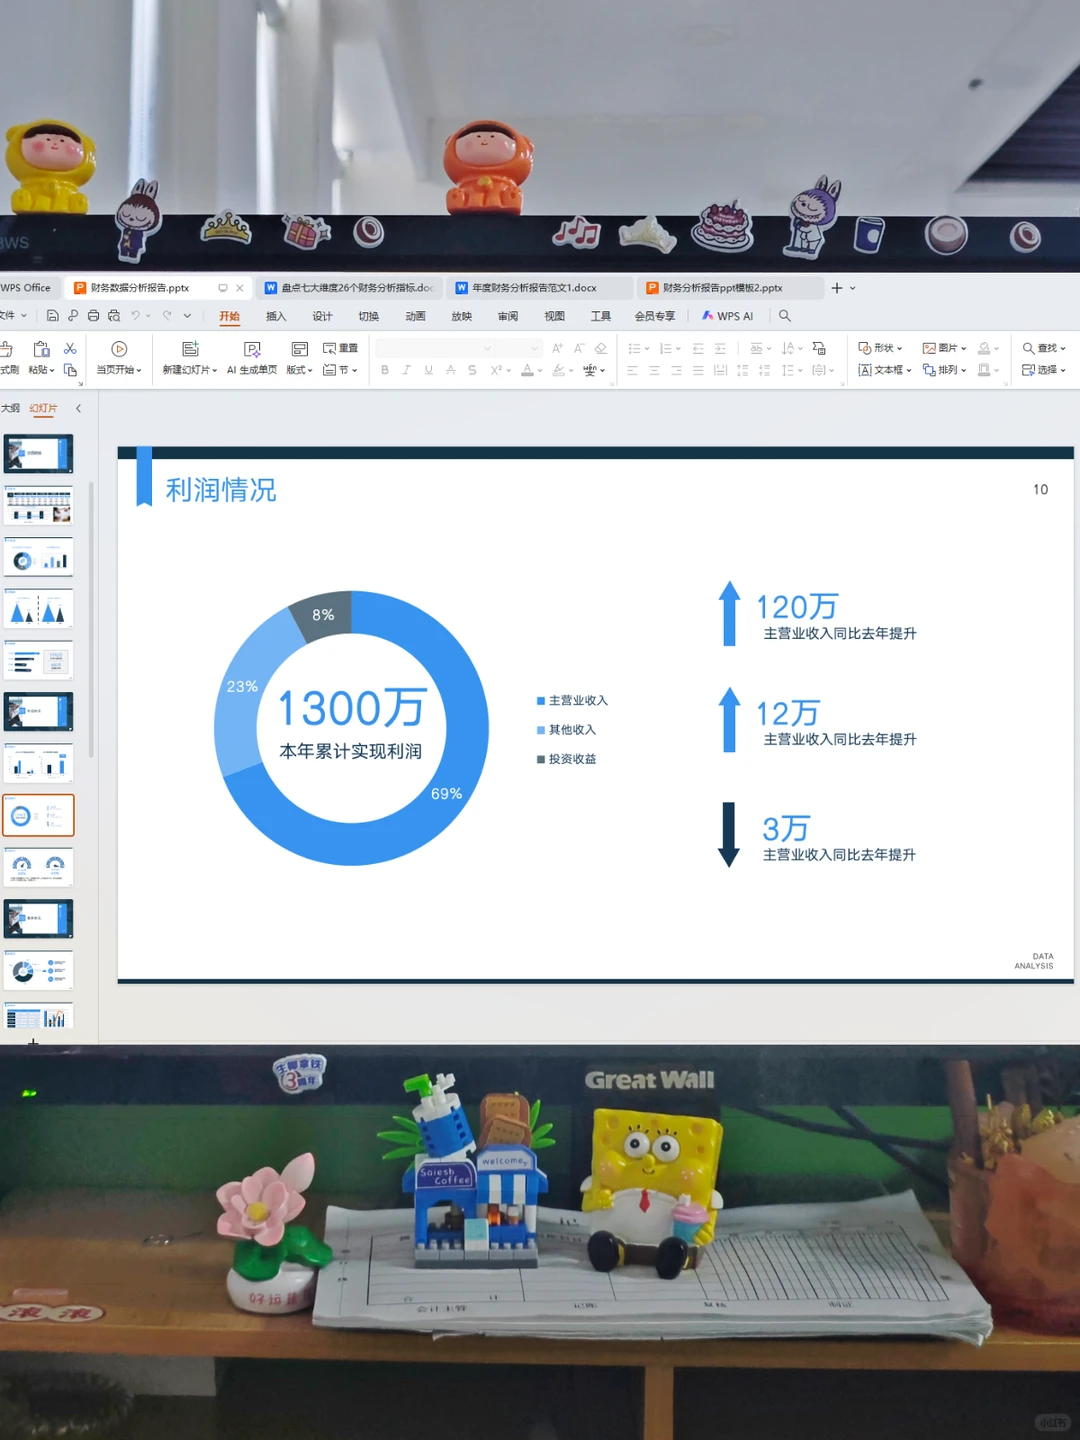
Task: Click the distributed alignment icon
Action: pos(720,370)
